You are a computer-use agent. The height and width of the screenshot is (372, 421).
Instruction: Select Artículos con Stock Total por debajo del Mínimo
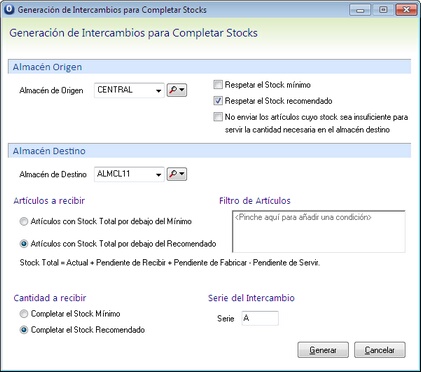[24, 221]
